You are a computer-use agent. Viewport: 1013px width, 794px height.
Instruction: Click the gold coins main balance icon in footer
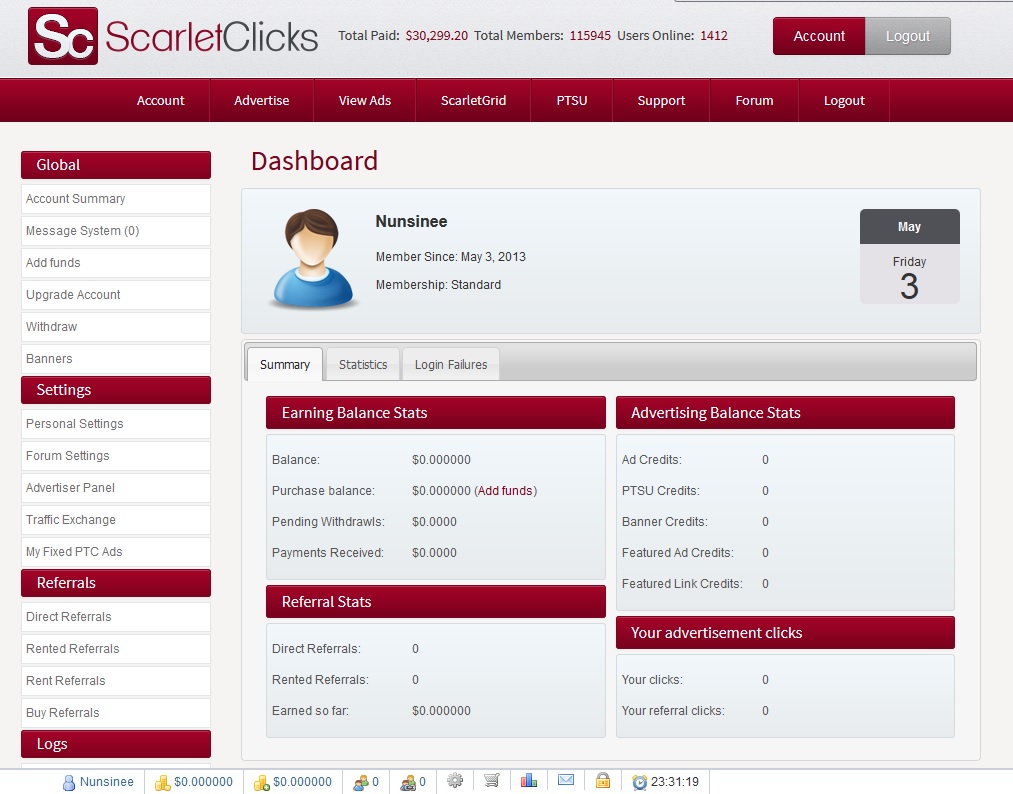[x=162, y=782]
